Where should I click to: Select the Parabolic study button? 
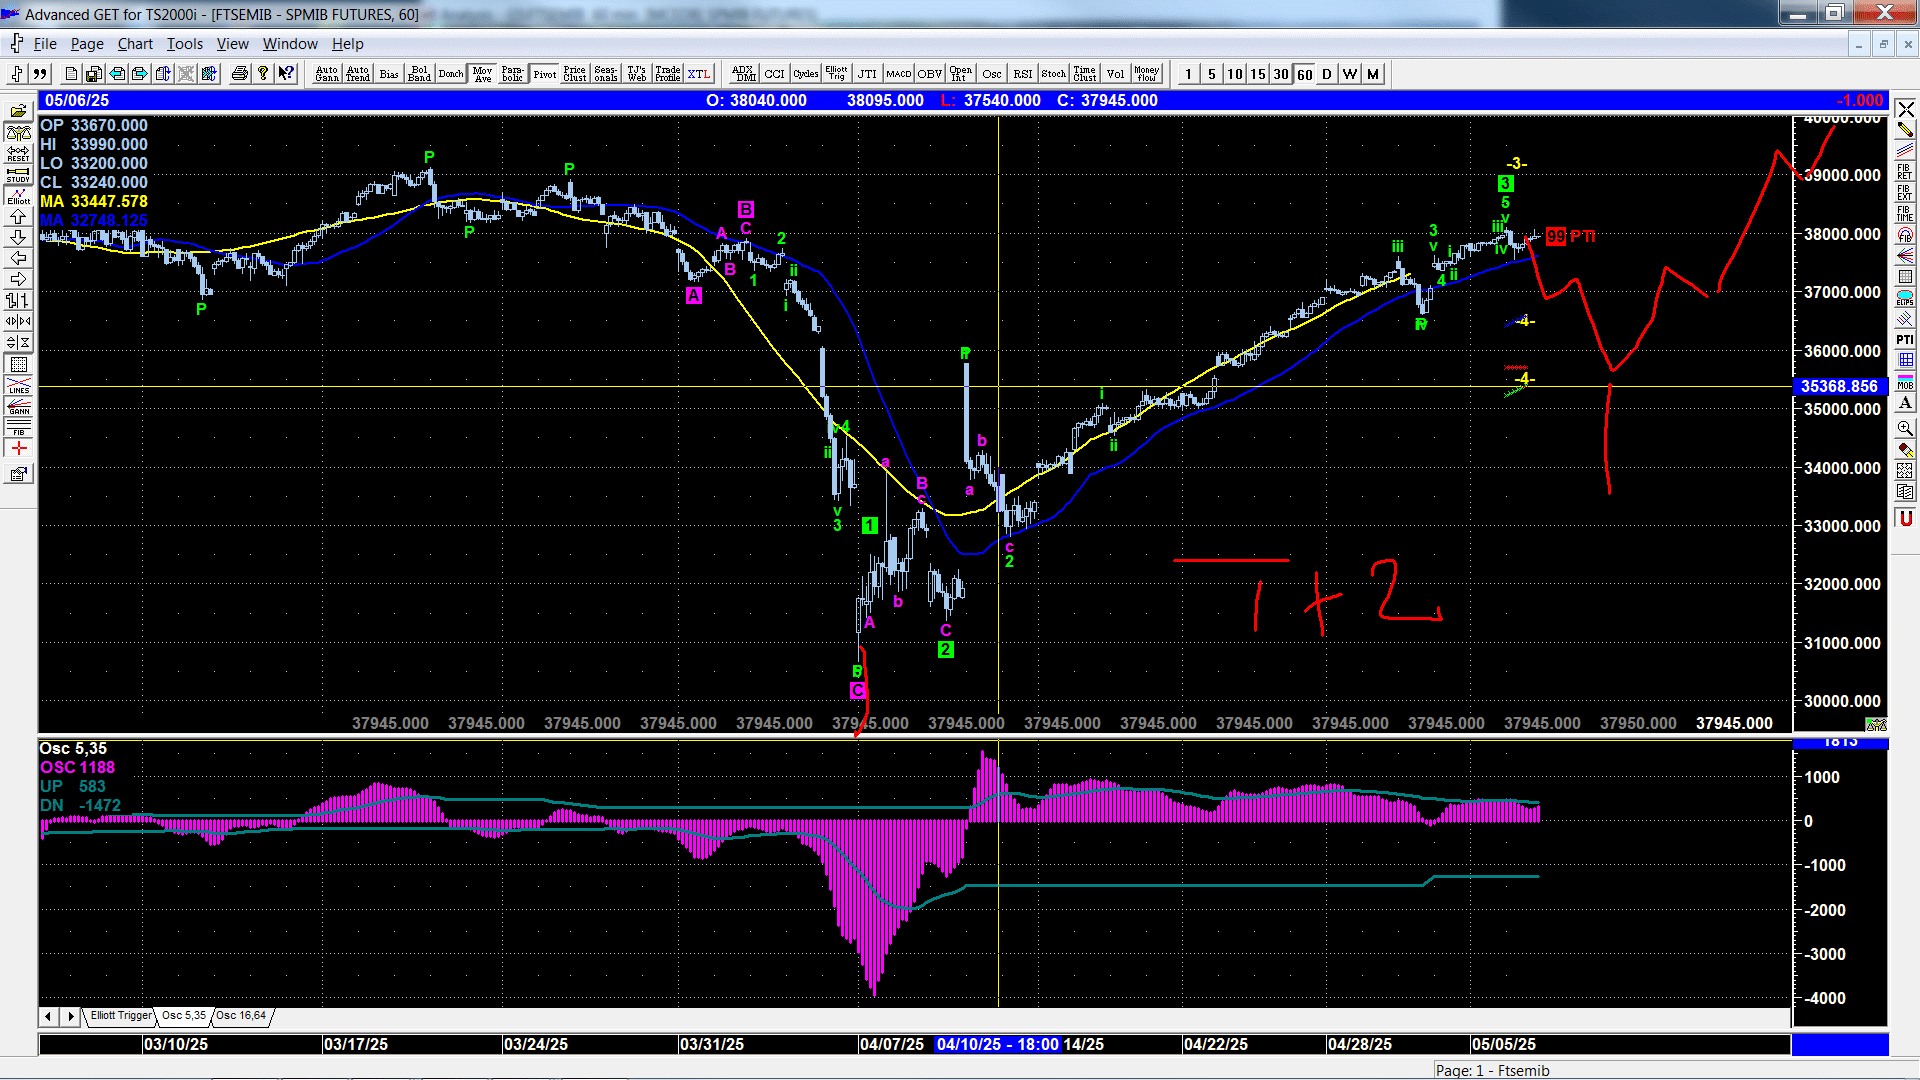513,74
